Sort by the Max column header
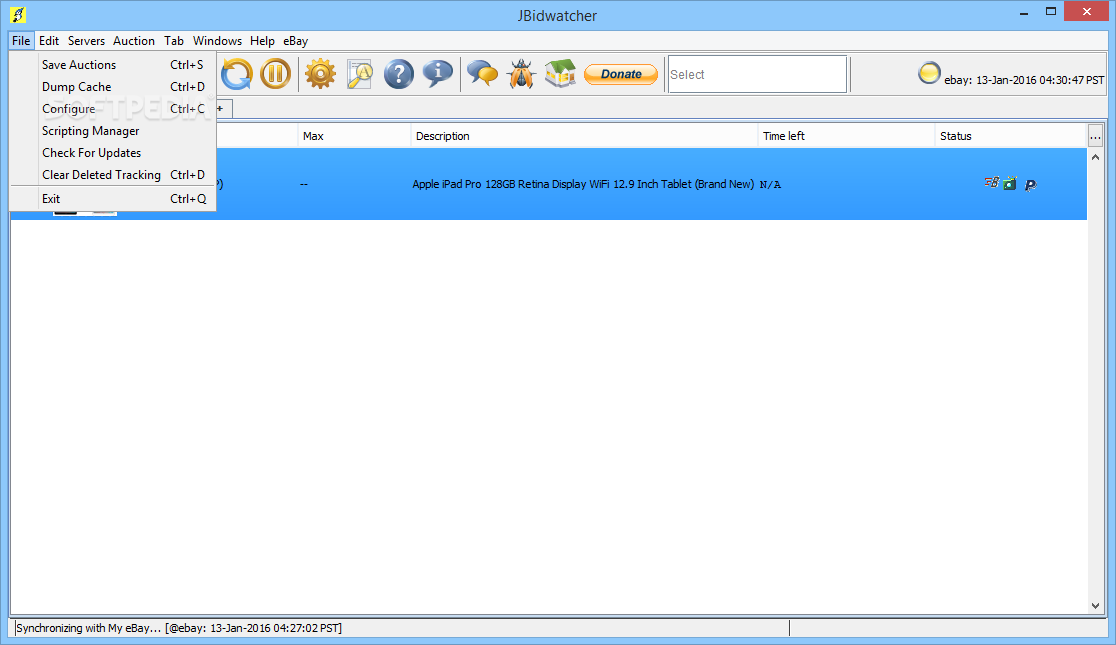This screenshot has width=1116, height=645. click(x=354, y=136)
